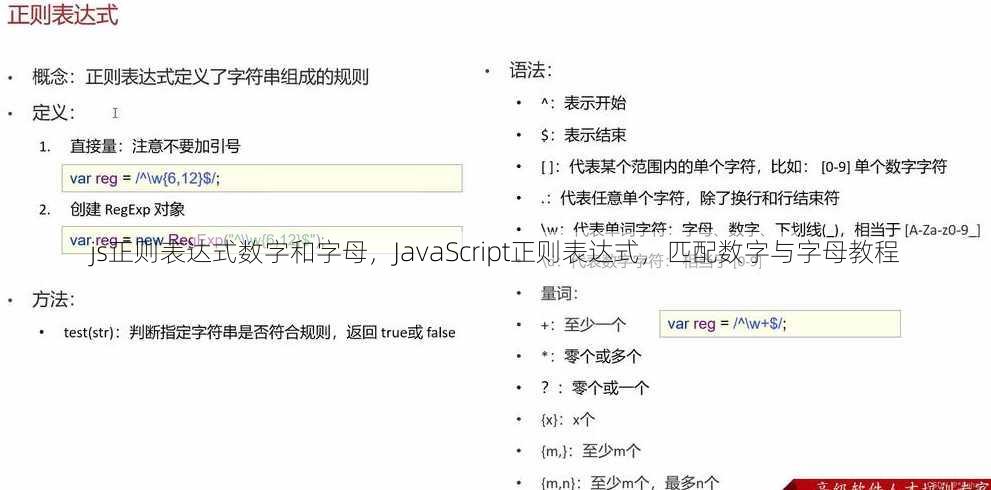
Task: Click the line {m,n}：至少m个，最多n个
Action: 629,482
